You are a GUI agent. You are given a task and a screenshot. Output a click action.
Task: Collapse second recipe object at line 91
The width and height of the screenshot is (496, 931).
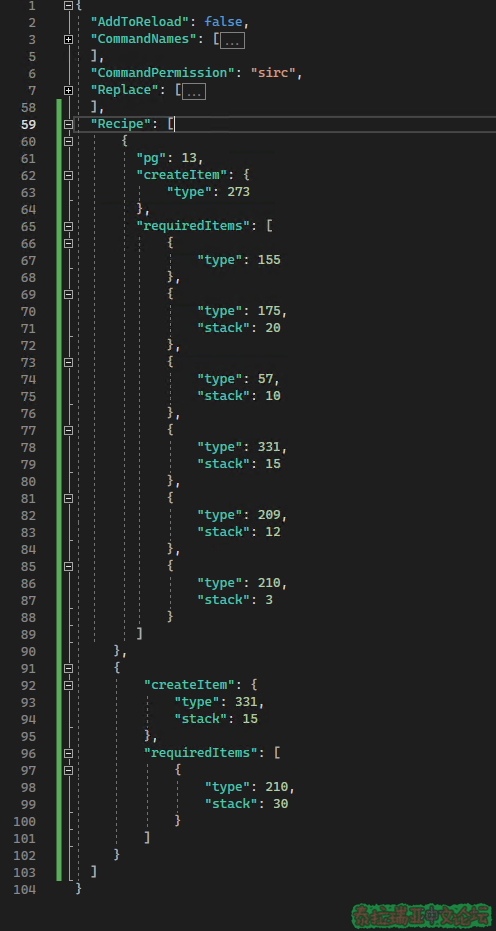[x=68, y=669]
